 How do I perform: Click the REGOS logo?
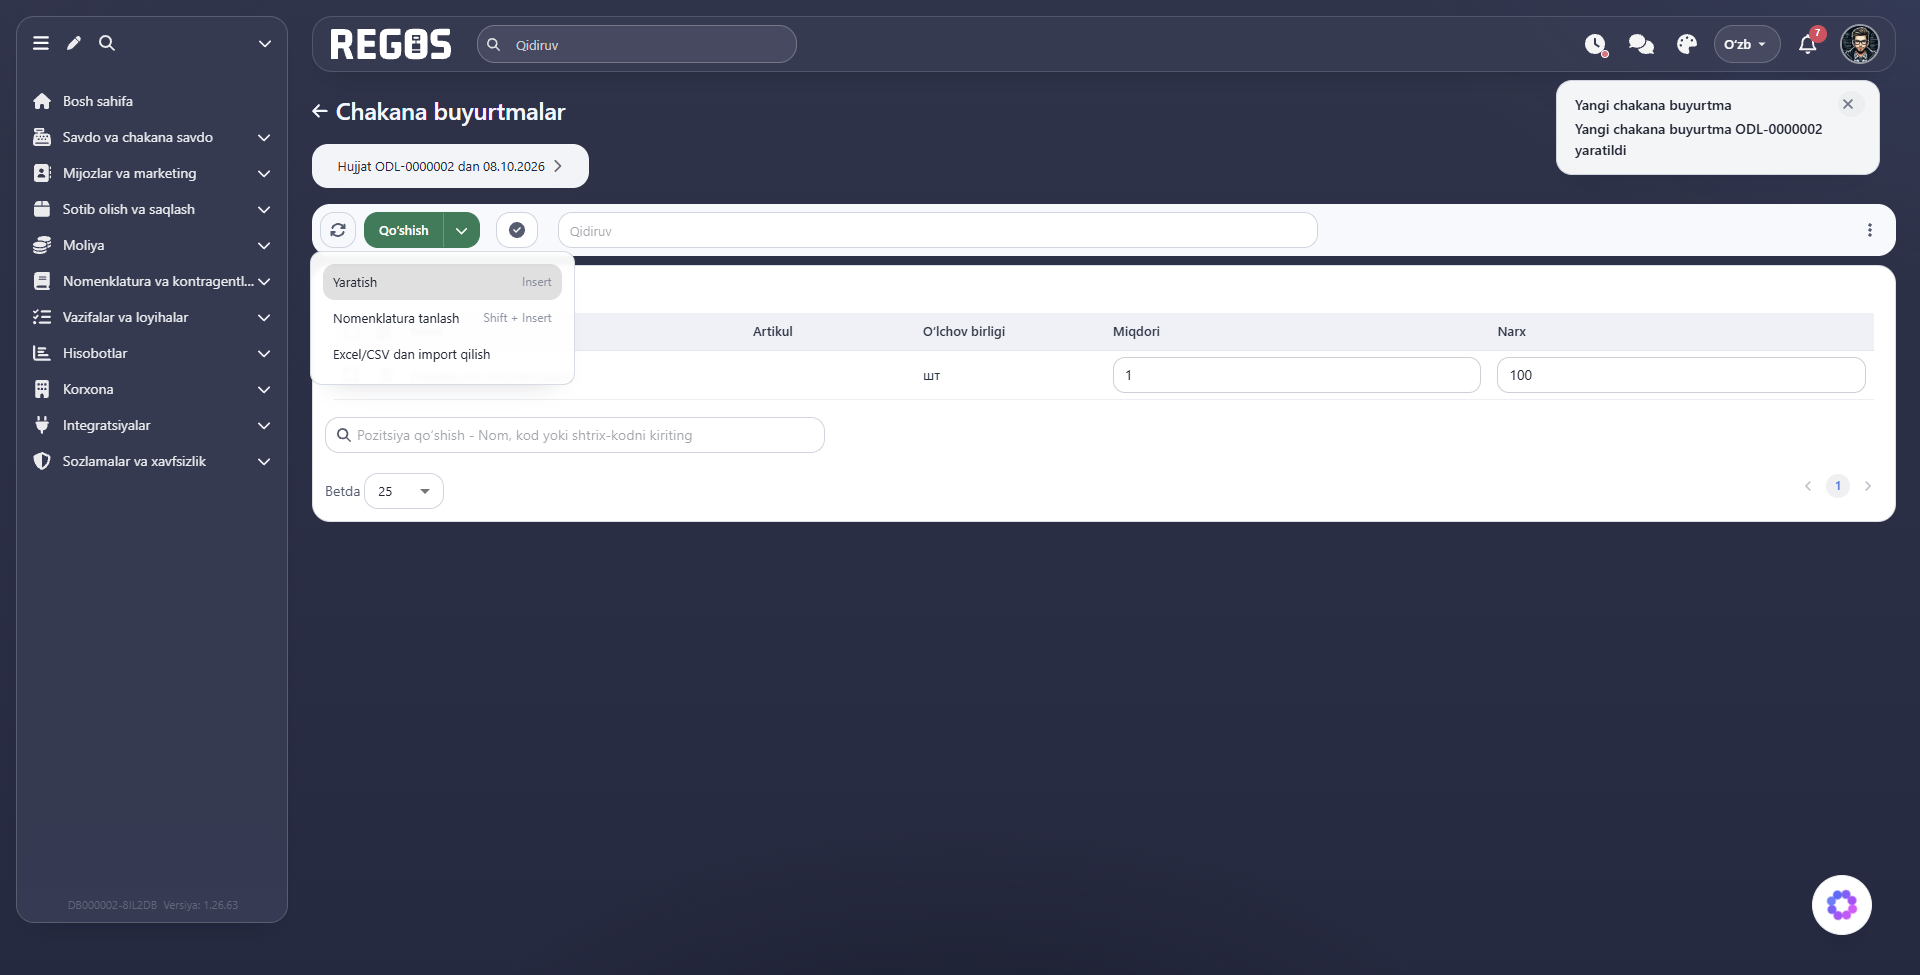pos(391,44)
